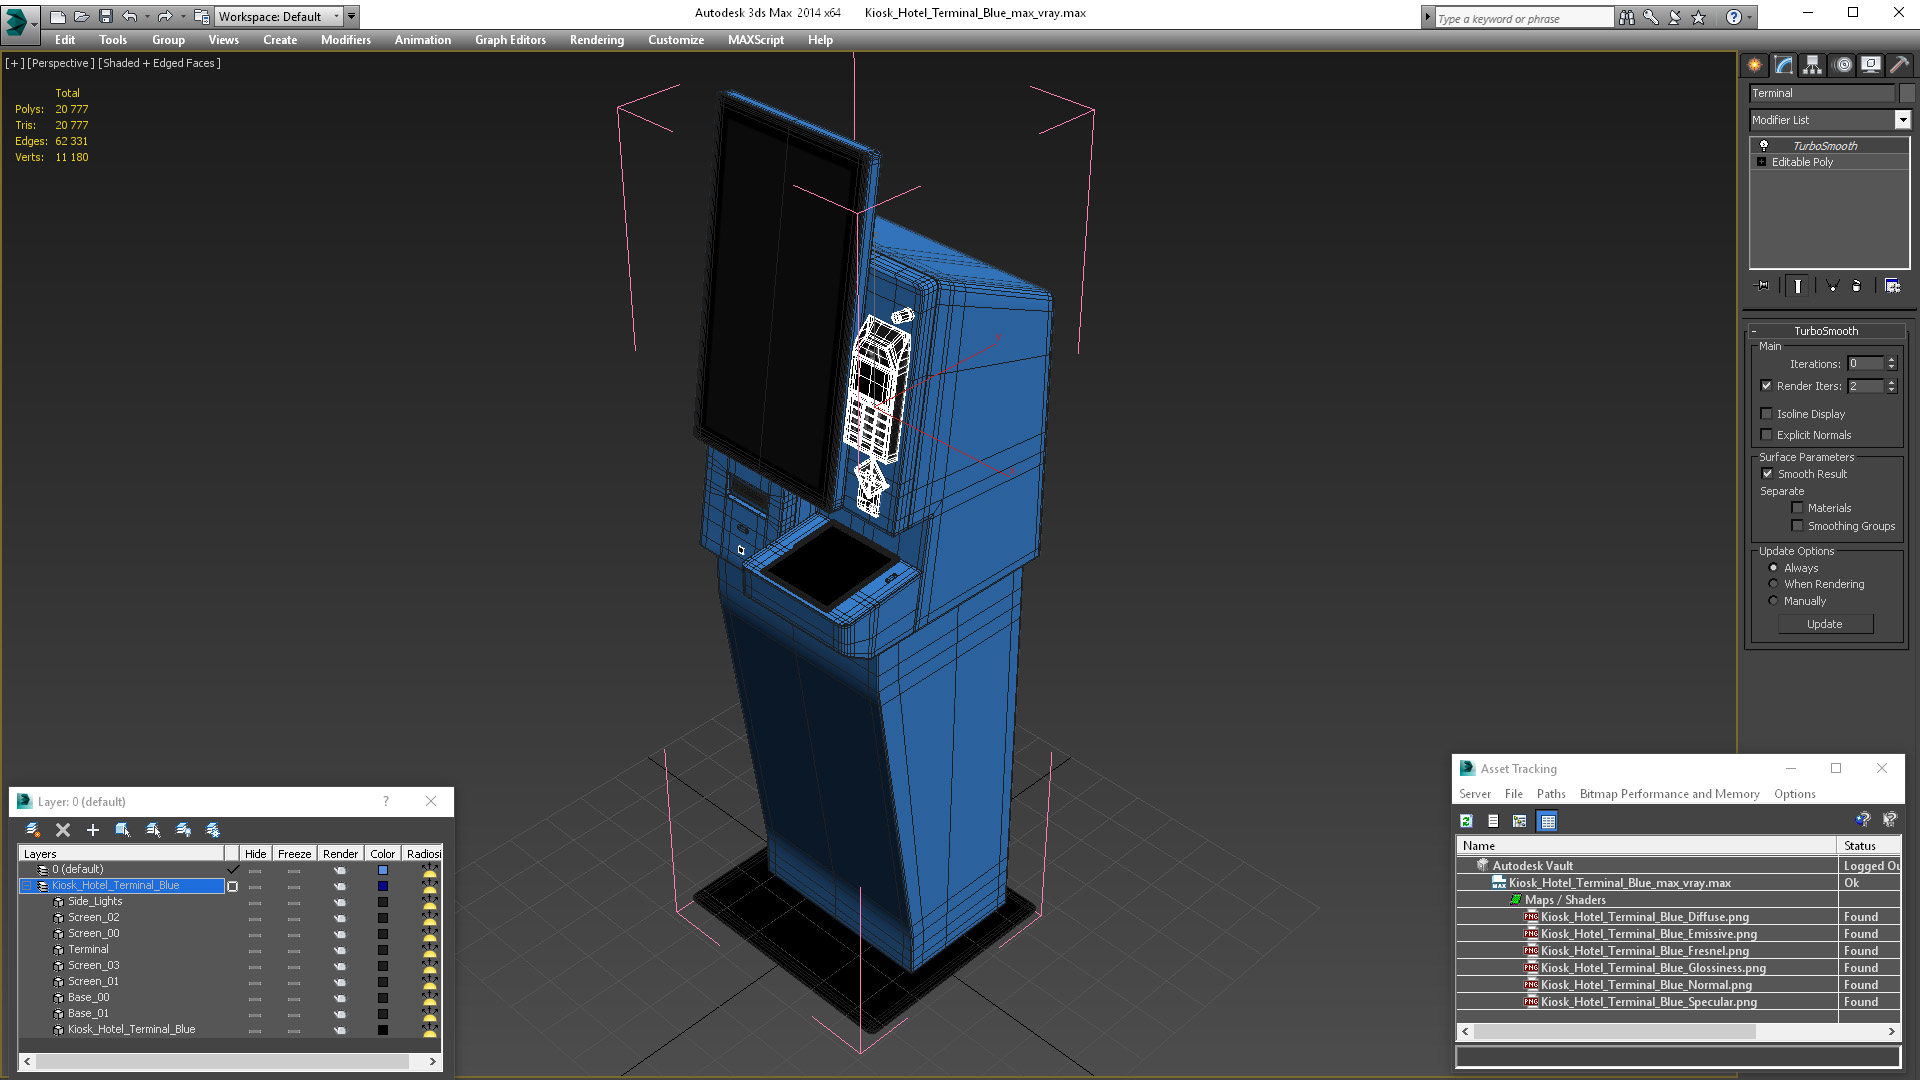Viewport: 1920px width, 1080px height.
Task: Click the 0 (default) layer color swatch
Action: pyautogui.click(x=382, y=870)
